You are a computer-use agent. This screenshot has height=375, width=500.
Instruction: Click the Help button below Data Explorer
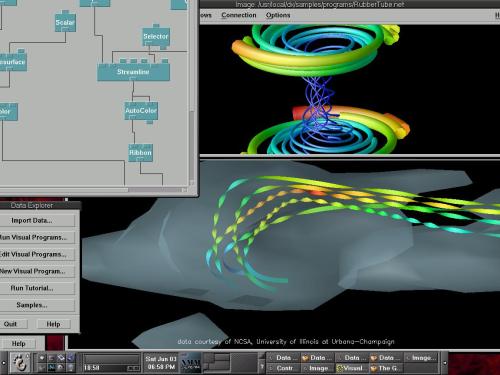point(19,344)
